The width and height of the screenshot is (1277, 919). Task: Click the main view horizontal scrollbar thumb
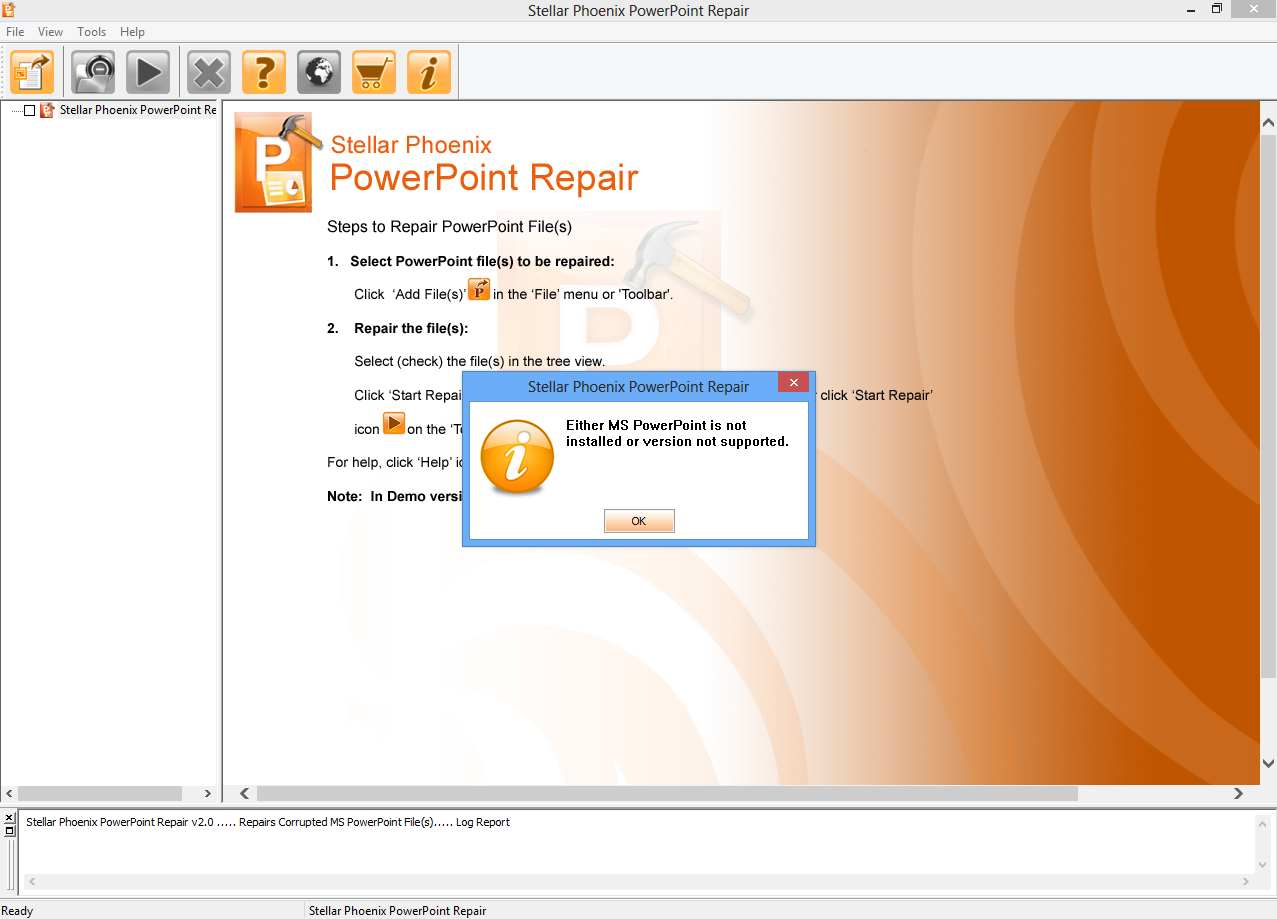(x=667, y=793)
